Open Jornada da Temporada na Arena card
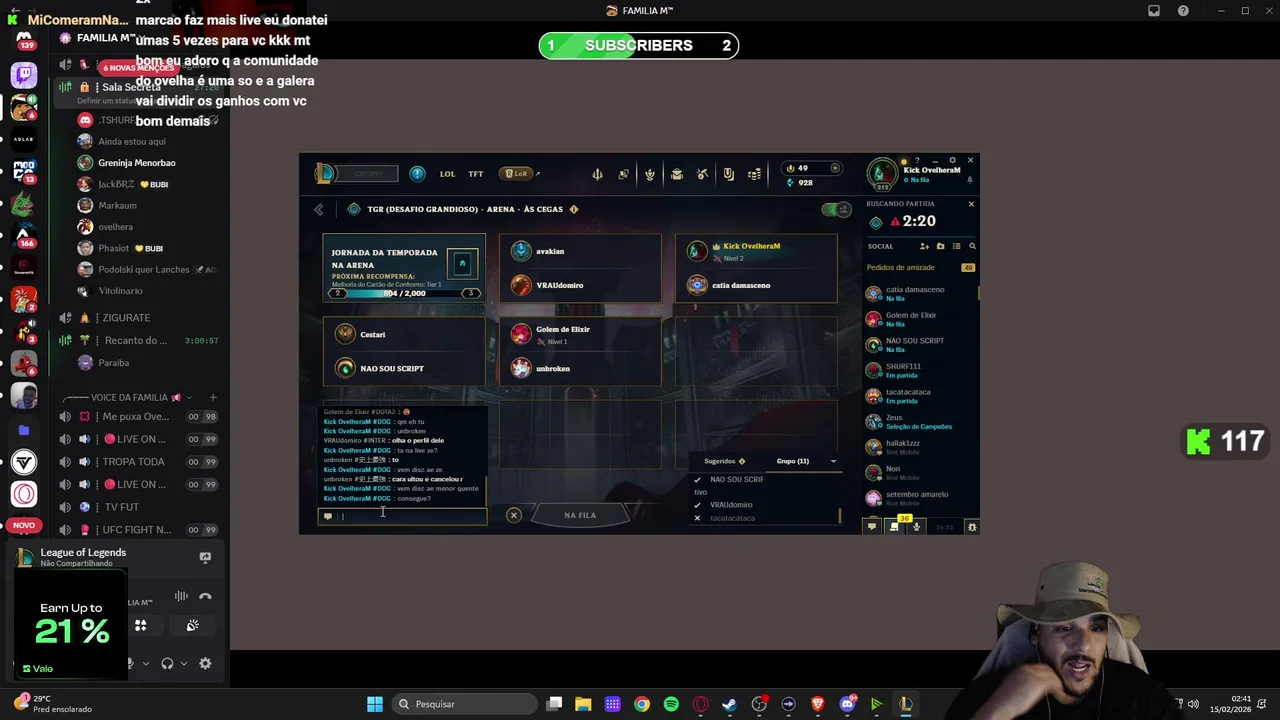Image resolution: width=1280 pixels, height=720 pixels. click(404, 267)
